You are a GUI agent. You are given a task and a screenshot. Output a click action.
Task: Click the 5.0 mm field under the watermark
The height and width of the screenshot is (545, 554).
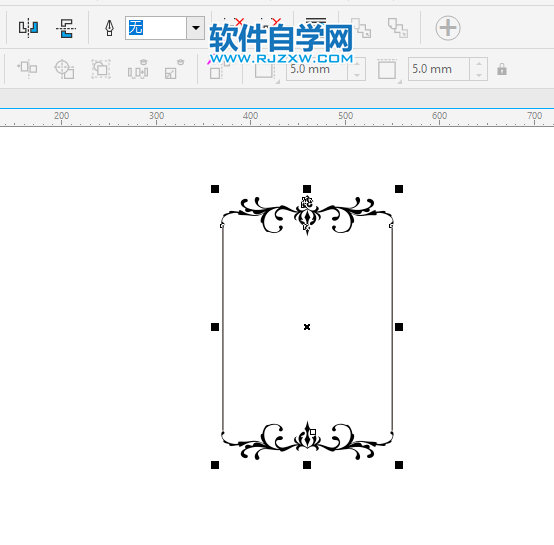317,69
